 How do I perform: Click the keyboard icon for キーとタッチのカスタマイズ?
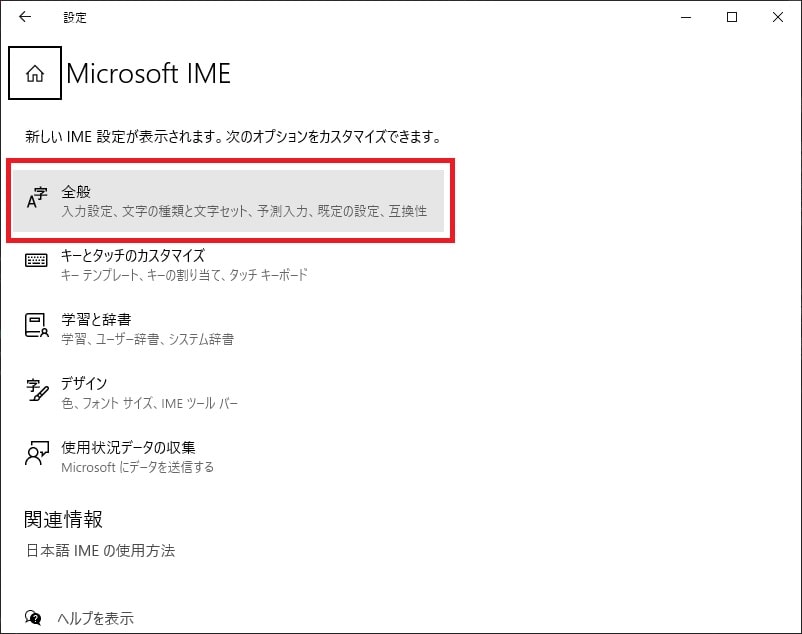pyautogui.click(x=36, y=260)
